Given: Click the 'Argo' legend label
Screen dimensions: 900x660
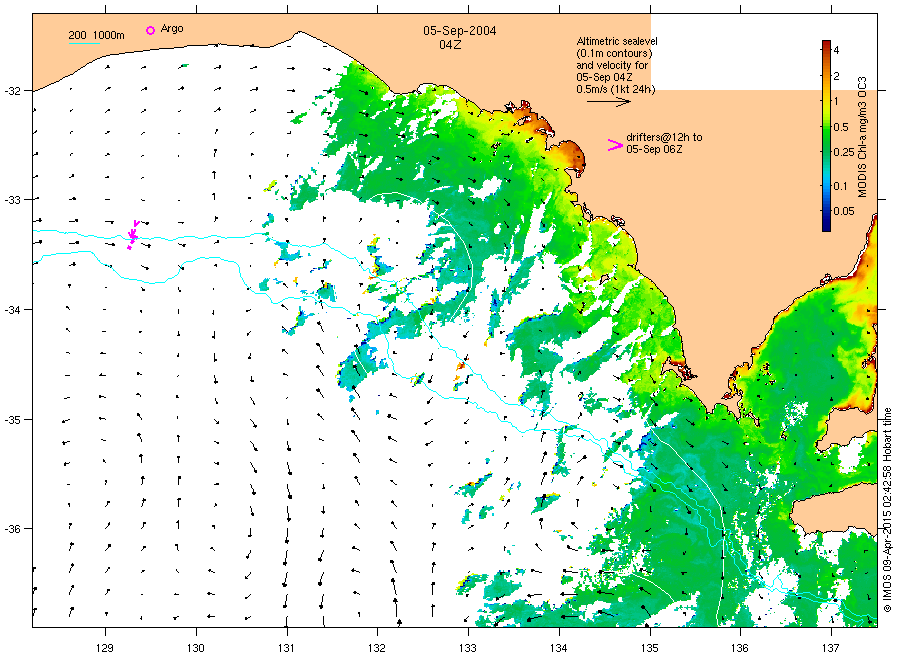Looking at the screenshot, I should coord(172,29).
